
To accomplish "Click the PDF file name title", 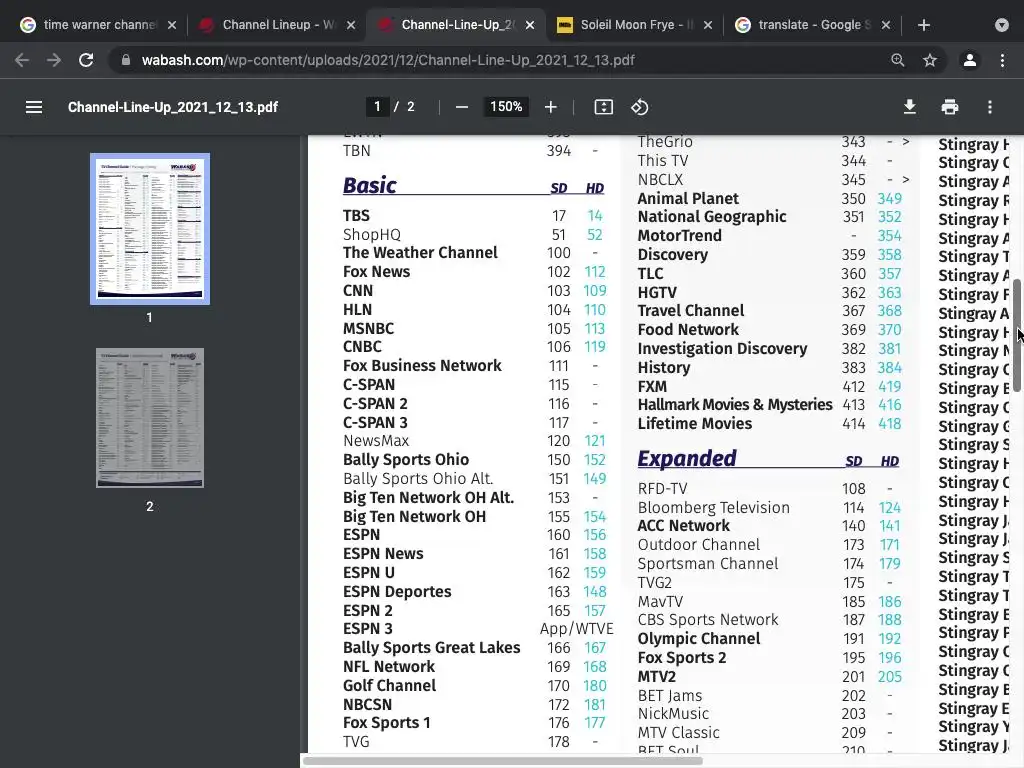I will [173, 107].
